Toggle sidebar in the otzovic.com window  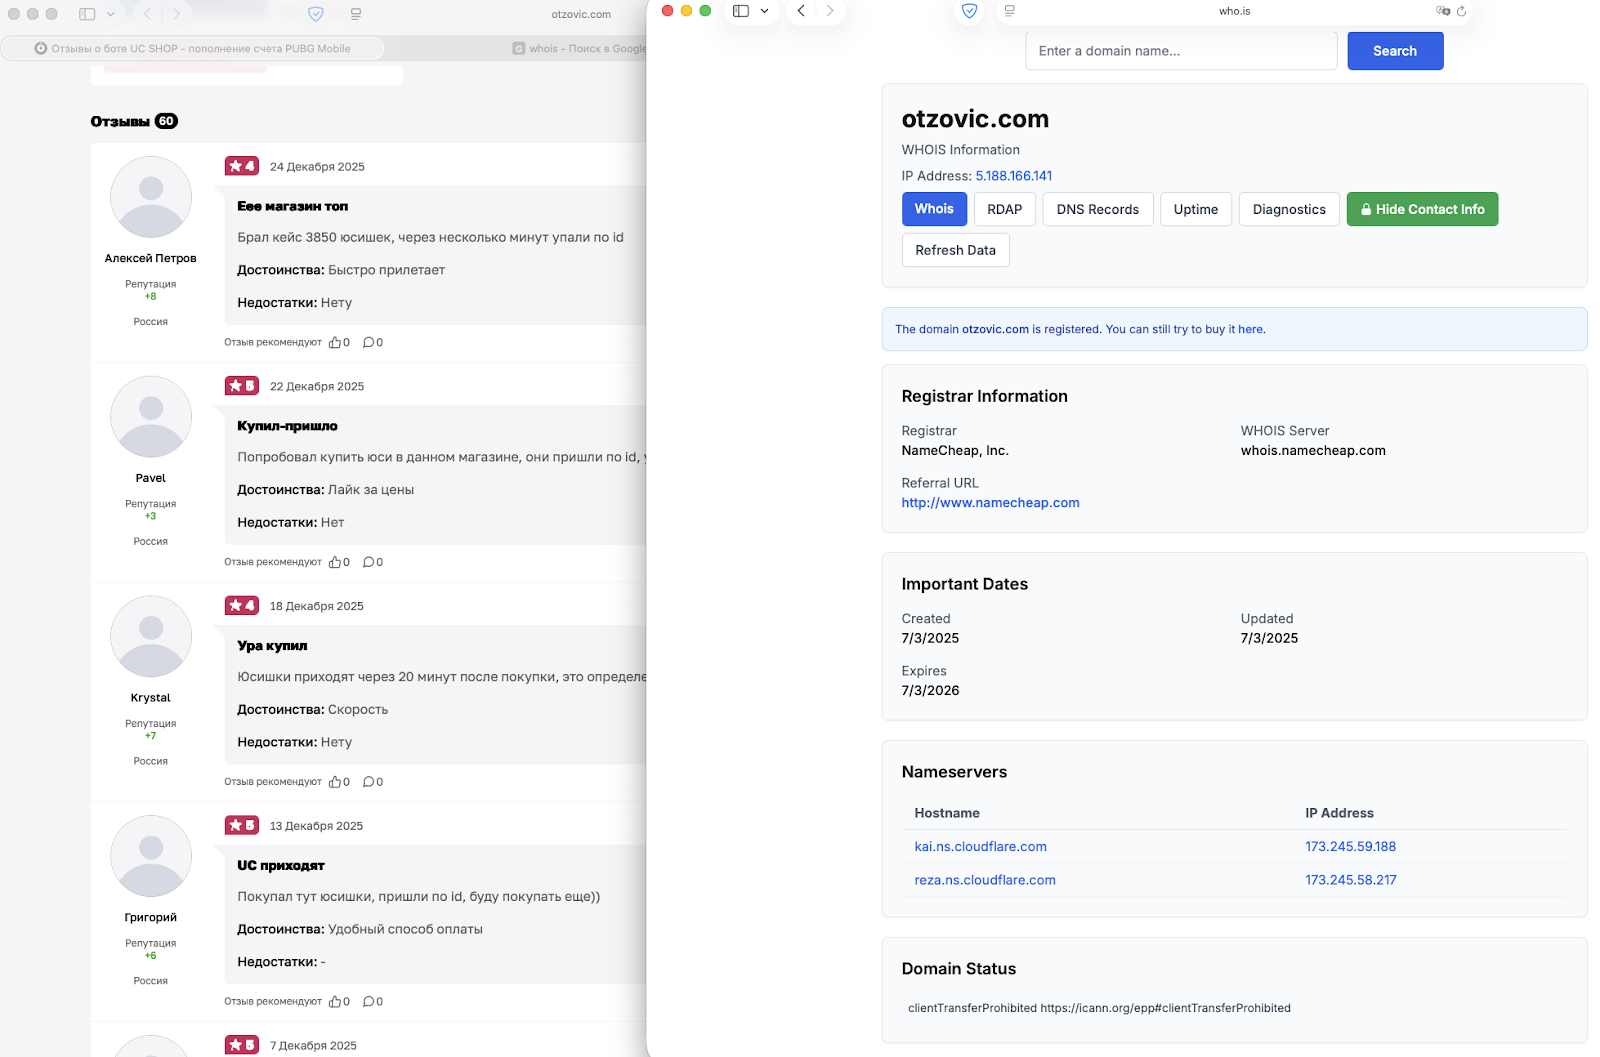point(87,14)
